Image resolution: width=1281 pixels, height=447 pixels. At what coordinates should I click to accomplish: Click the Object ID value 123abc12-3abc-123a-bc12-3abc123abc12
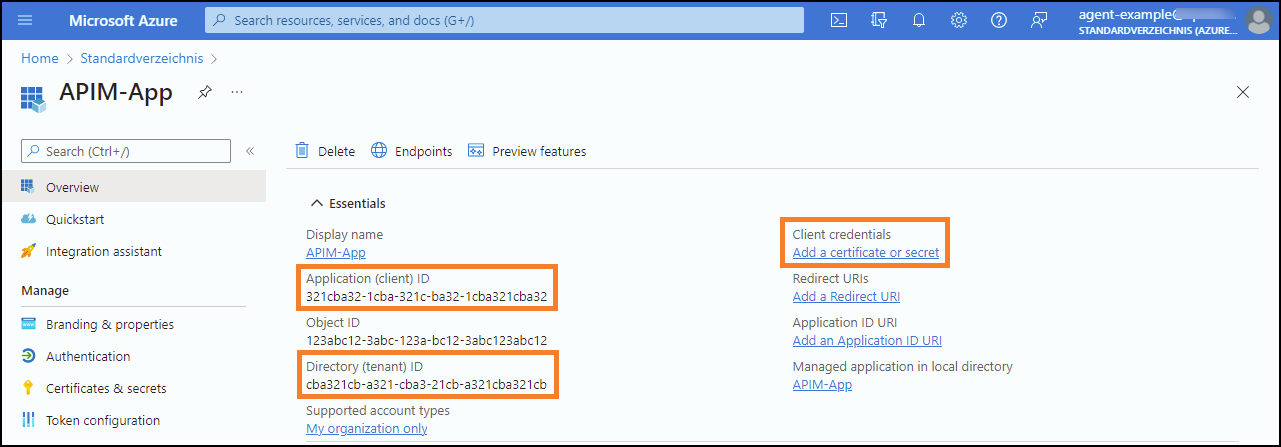click(426, 340)
